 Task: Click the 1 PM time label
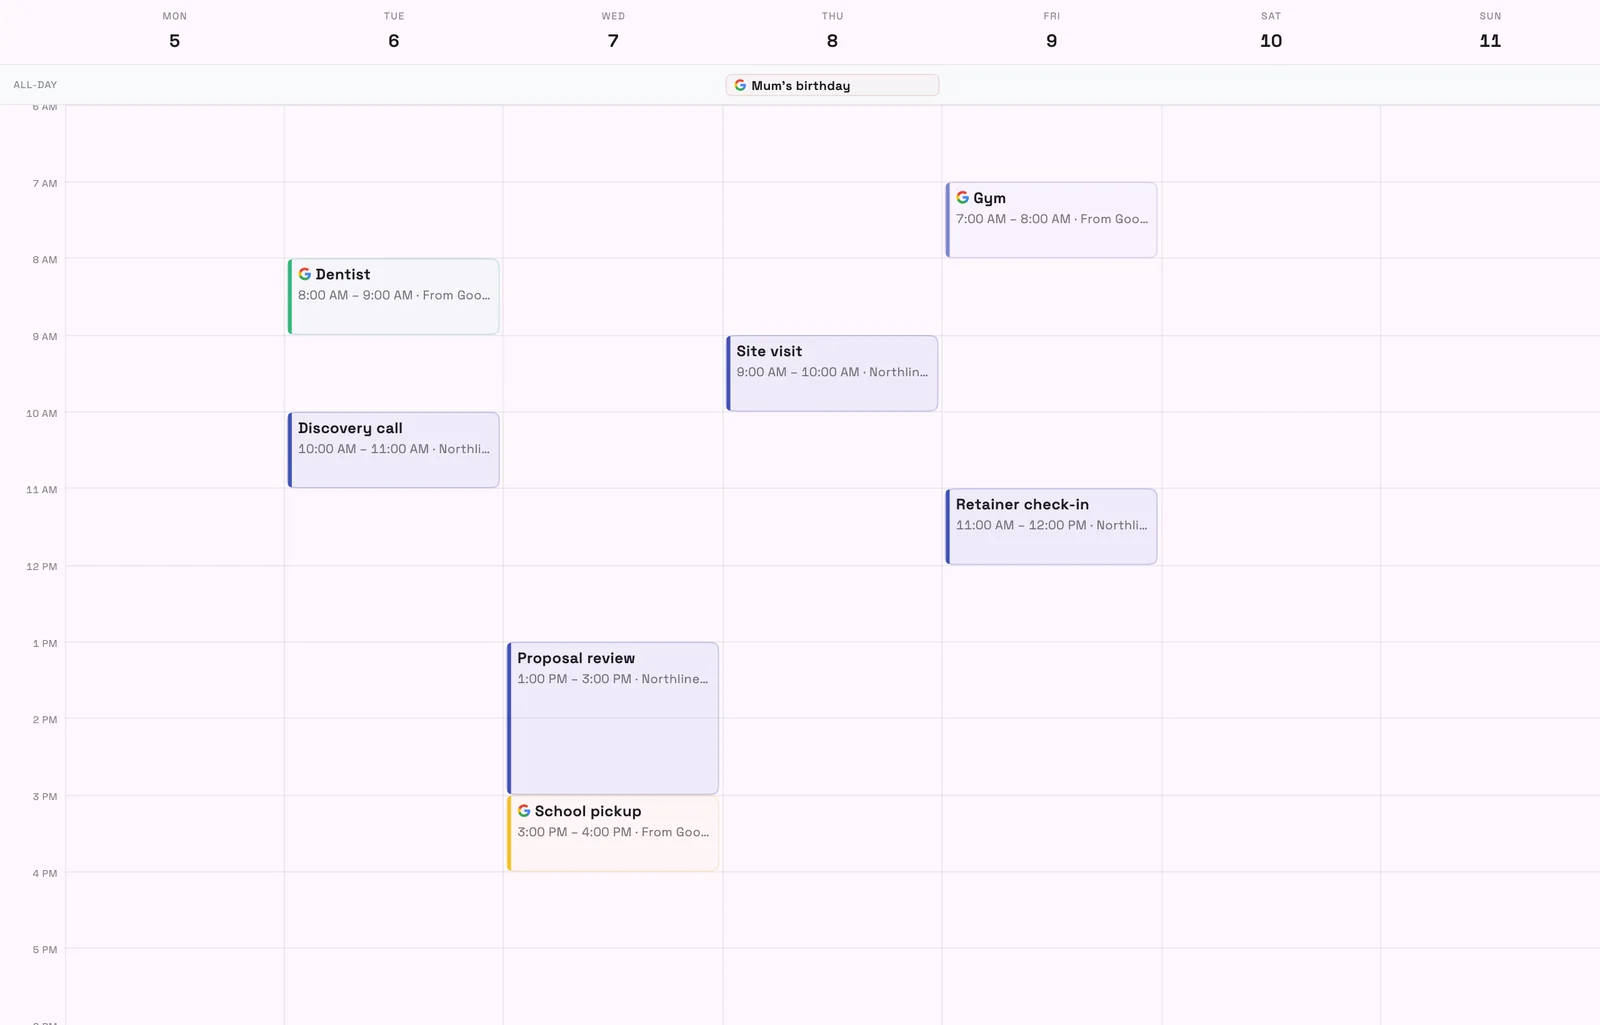pyautogui.click(x=45, y=643)
